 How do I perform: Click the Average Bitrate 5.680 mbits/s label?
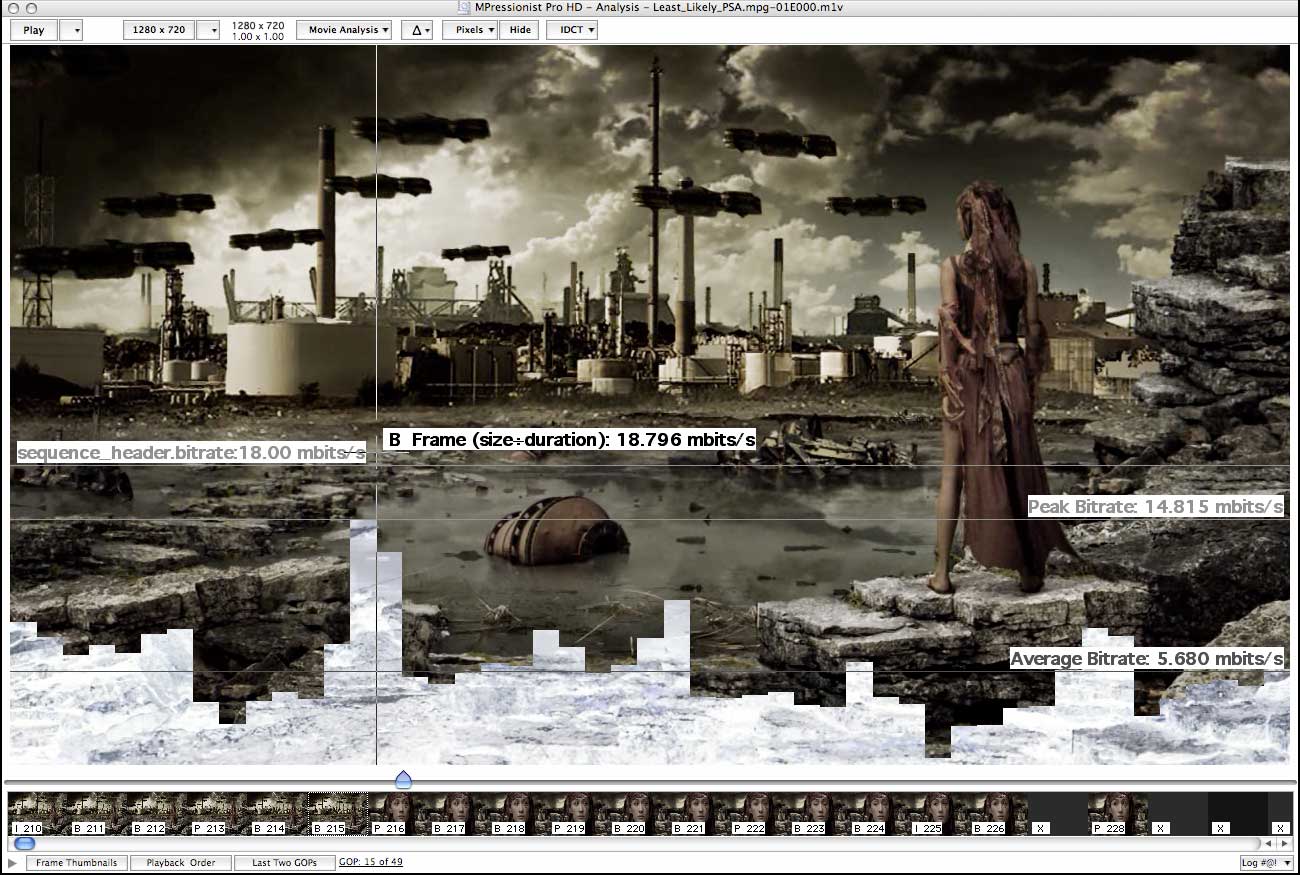point(1146,659)
